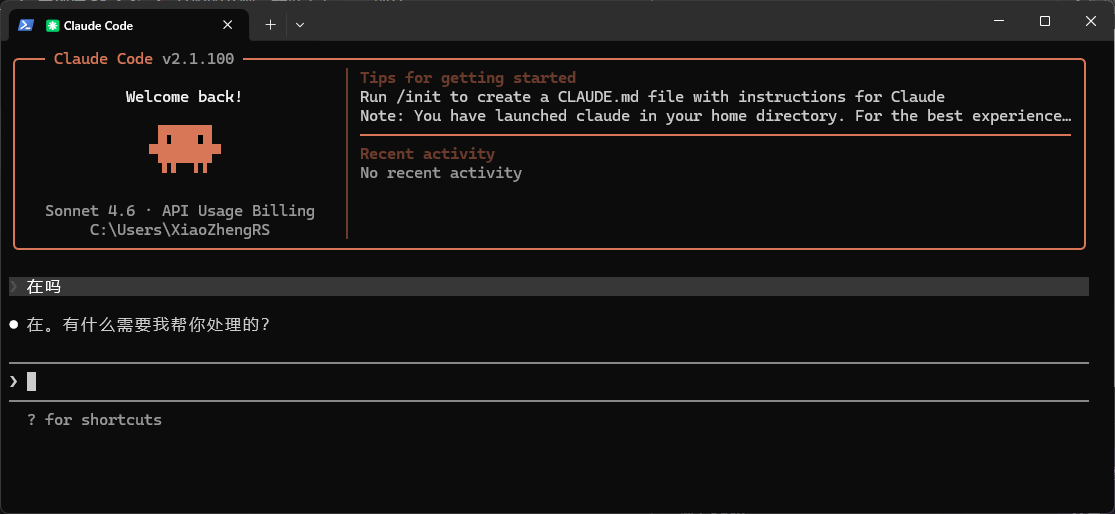Click the "Tips for getting started" heading
The image size is (1115, 514).
pyautogui.click(x=468, y=77)
